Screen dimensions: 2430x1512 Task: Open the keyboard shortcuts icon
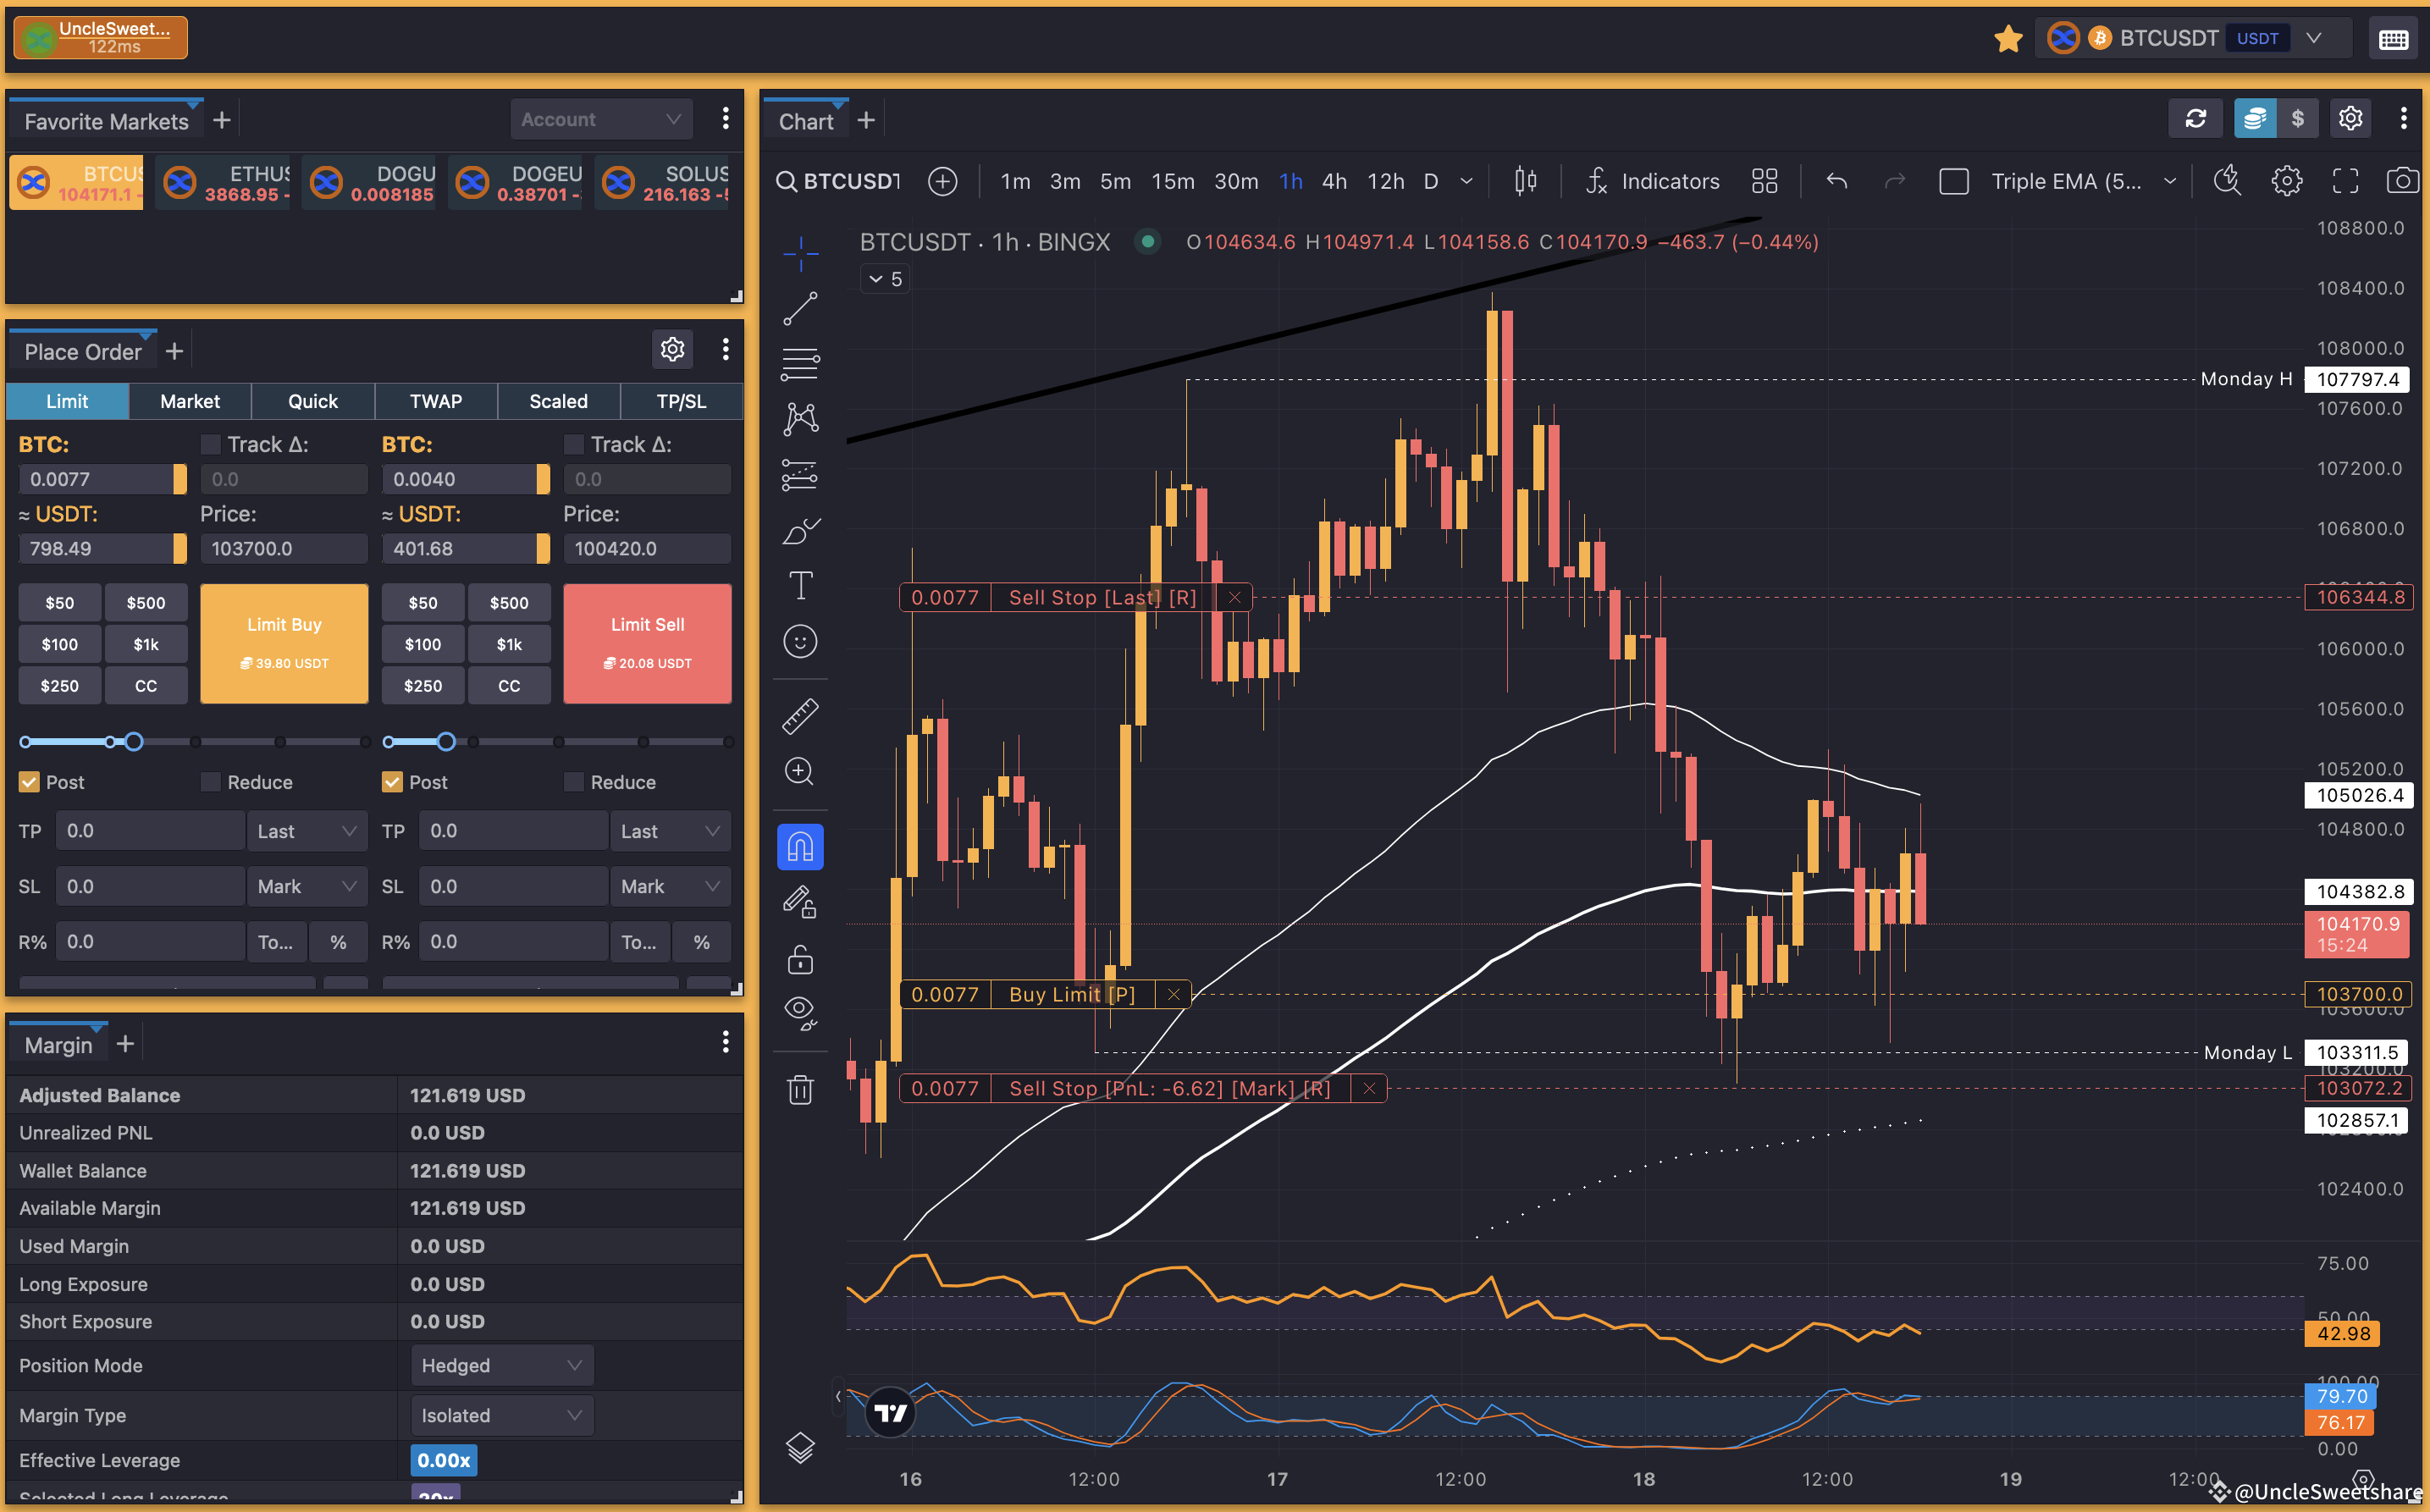tap(2393, 39)
